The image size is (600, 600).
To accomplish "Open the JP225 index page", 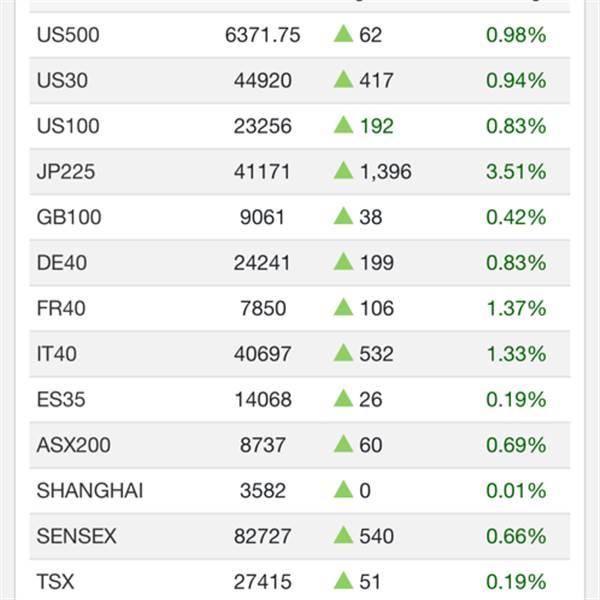I will tap(66, 171).
